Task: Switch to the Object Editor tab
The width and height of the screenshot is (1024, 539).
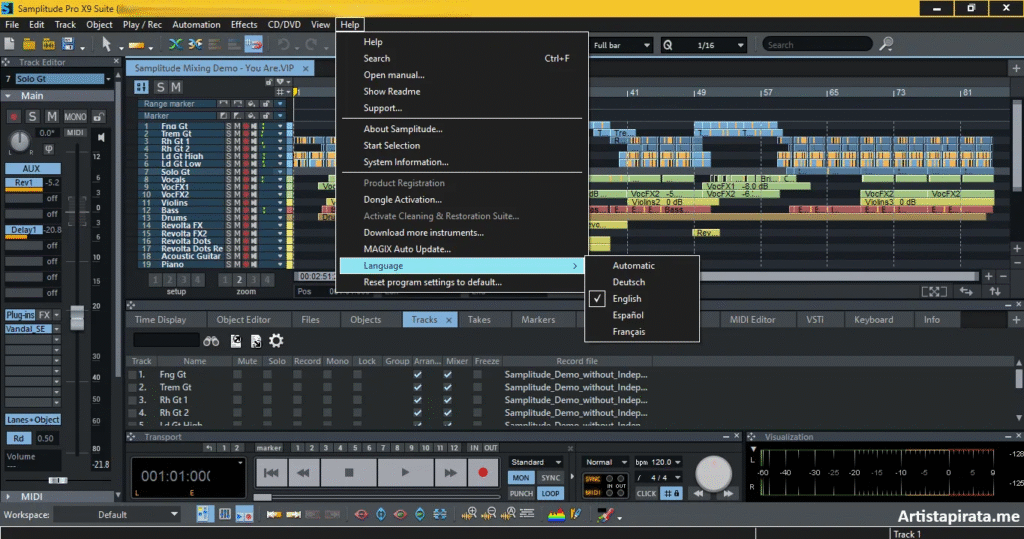Action: 244,319
